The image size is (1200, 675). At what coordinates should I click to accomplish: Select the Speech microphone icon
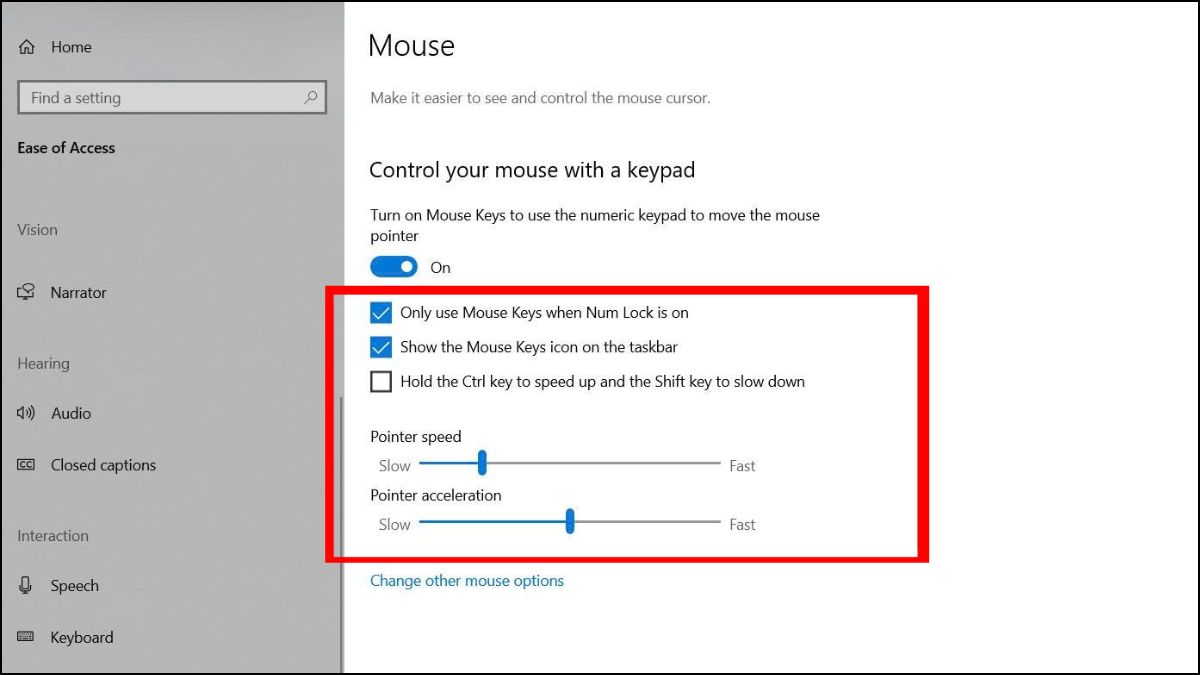[x=26, y=585]
